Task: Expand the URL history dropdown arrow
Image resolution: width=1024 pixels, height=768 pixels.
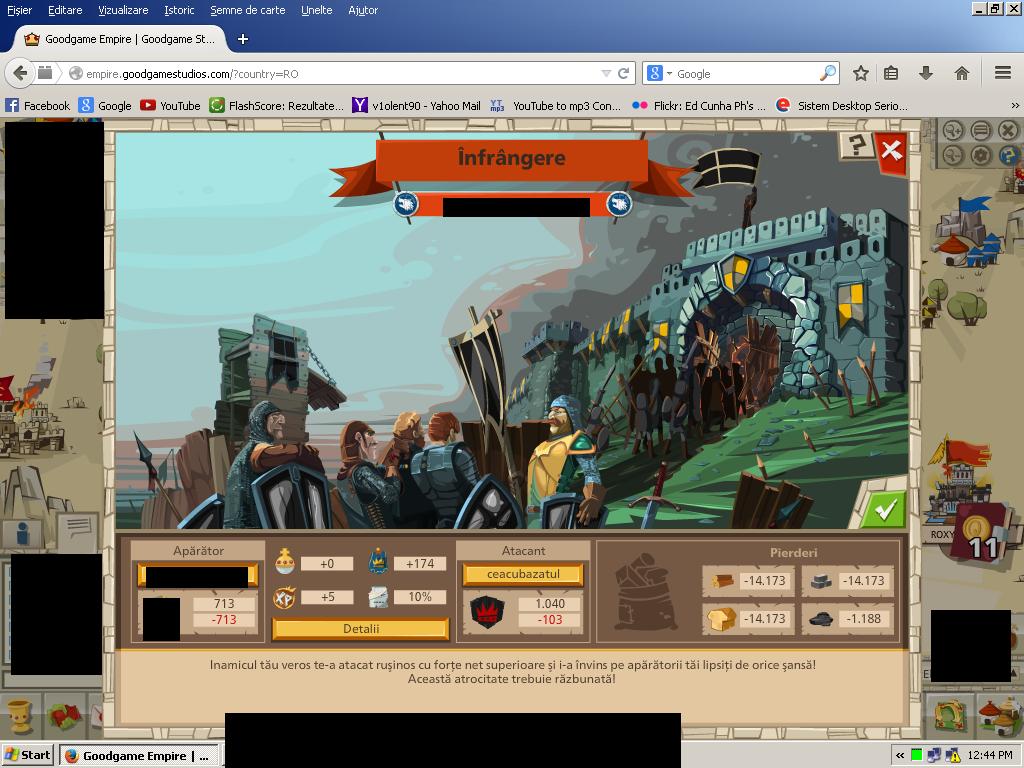Action: tap(606, 73)
